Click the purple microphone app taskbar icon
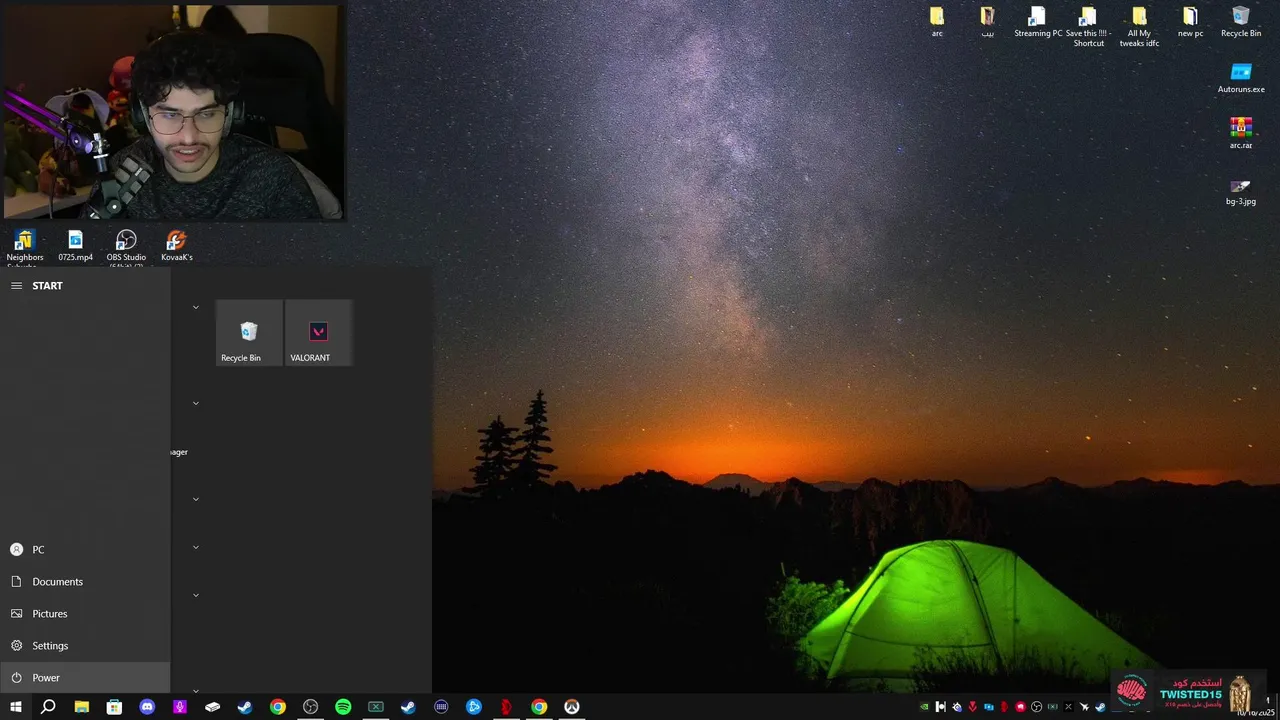Screen dimensions: 1280x720 coord(180,707)
